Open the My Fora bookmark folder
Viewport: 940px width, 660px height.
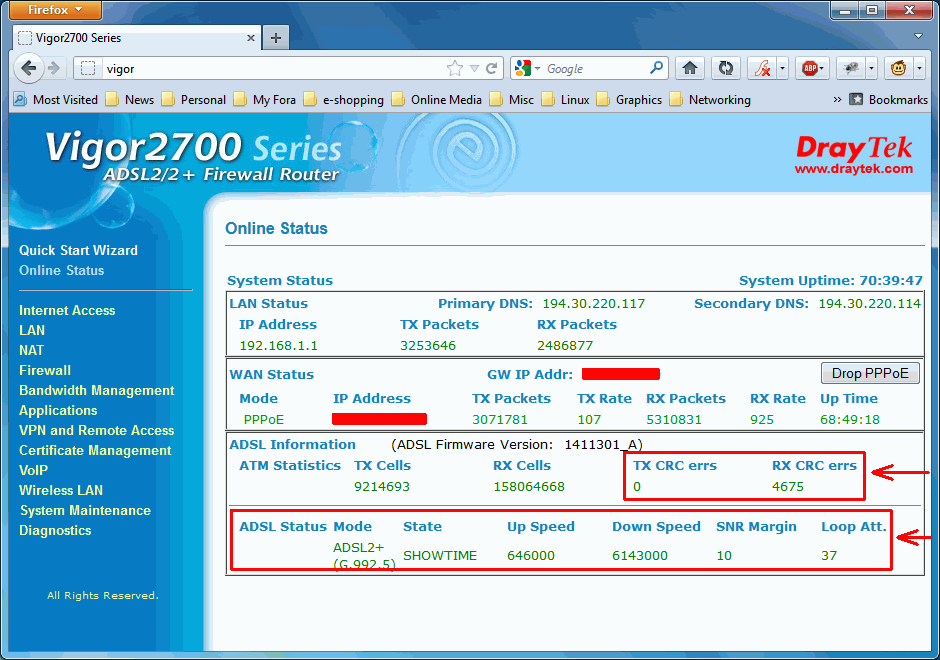click(264, 100)
